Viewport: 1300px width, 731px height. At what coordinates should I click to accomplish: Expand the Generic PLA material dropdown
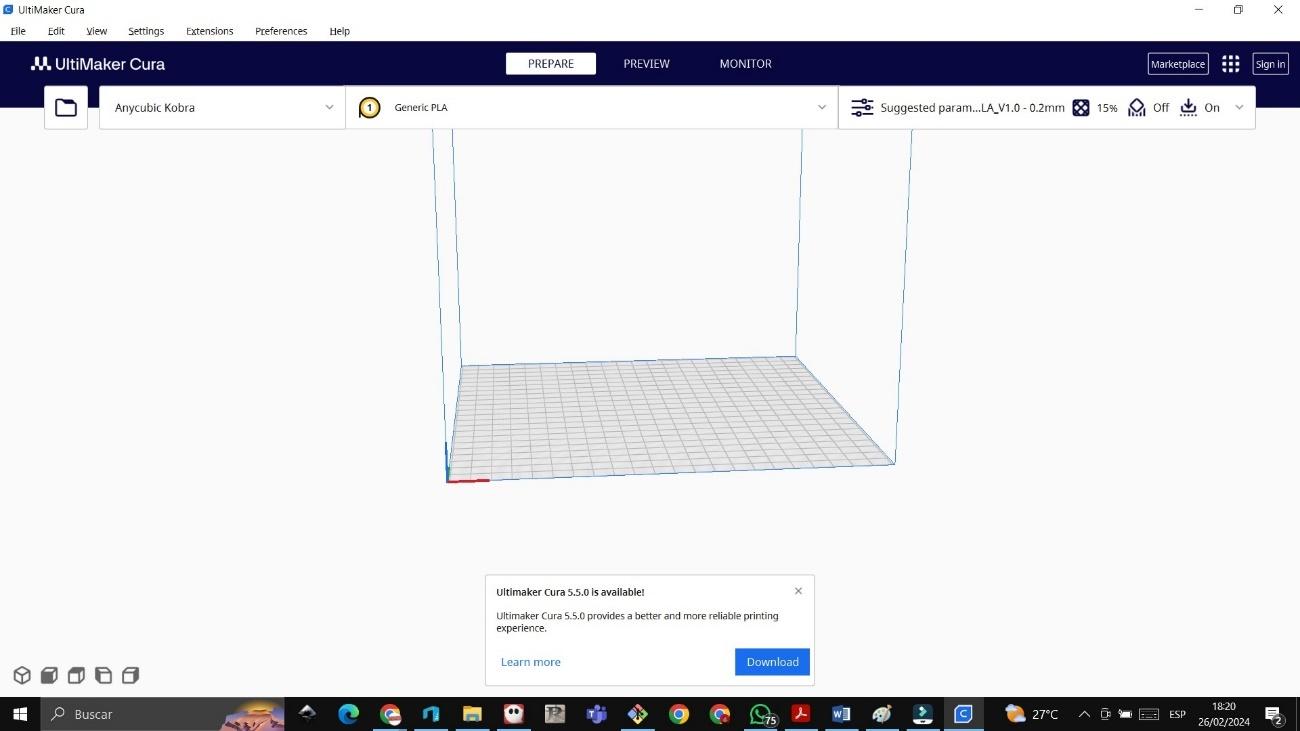[x=822, y=108]
